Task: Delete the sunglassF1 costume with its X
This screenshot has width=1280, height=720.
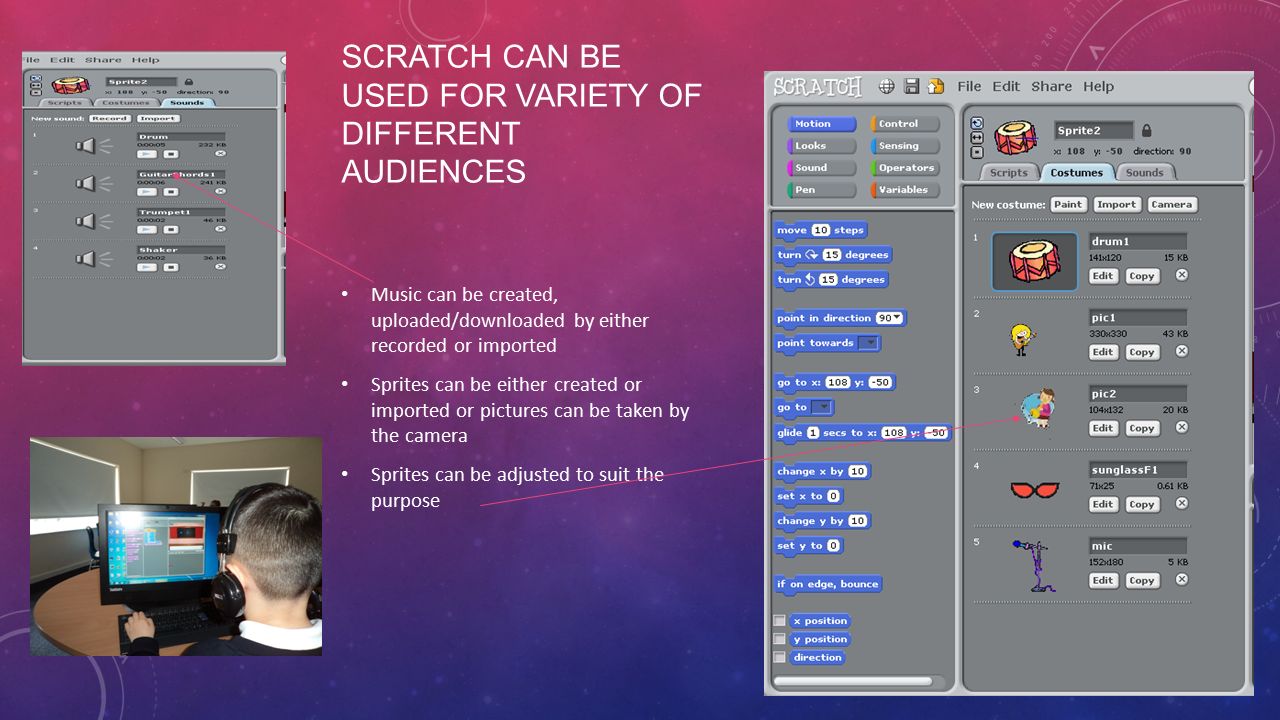Action: tap(1181, 503)
